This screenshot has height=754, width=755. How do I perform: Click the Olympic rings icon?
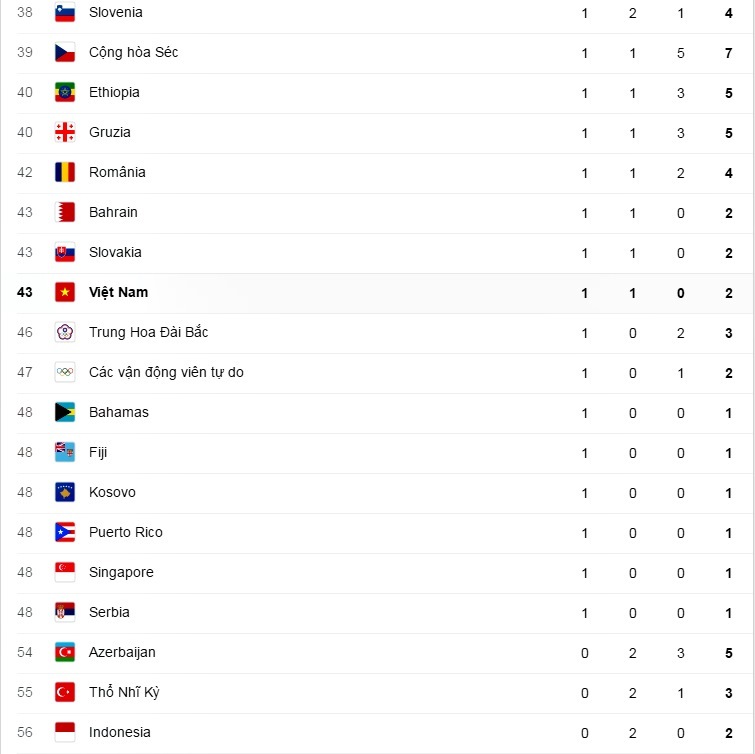[65, 373]
